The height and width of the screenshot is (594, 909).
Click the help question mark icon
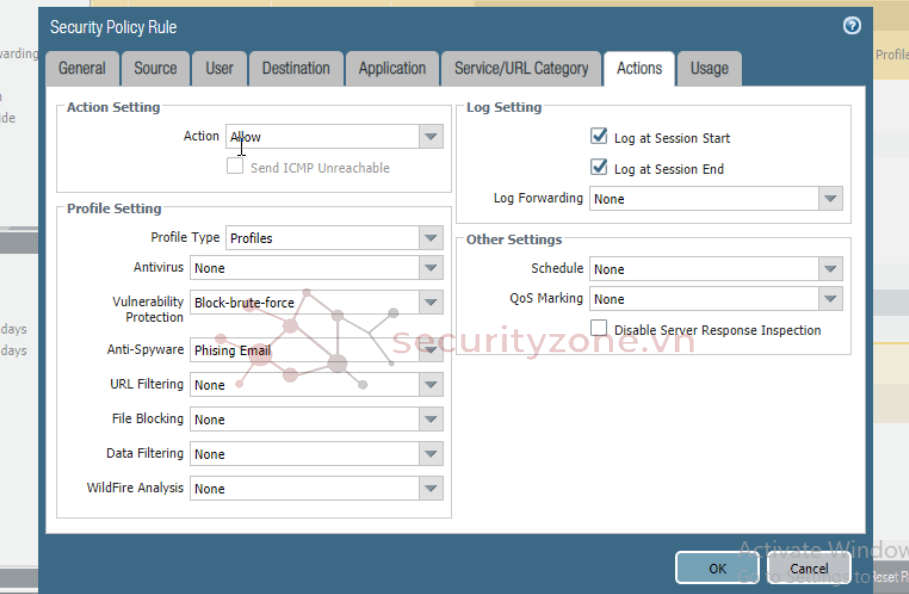[851, 26]
